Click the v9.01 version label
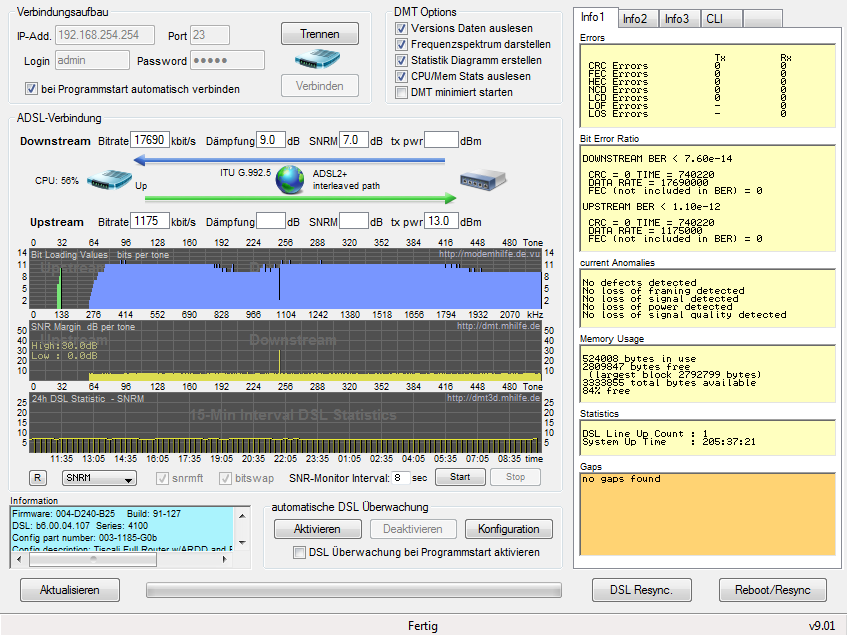The width and height of the screenshot is (847, 636). (x=822, y=626)
